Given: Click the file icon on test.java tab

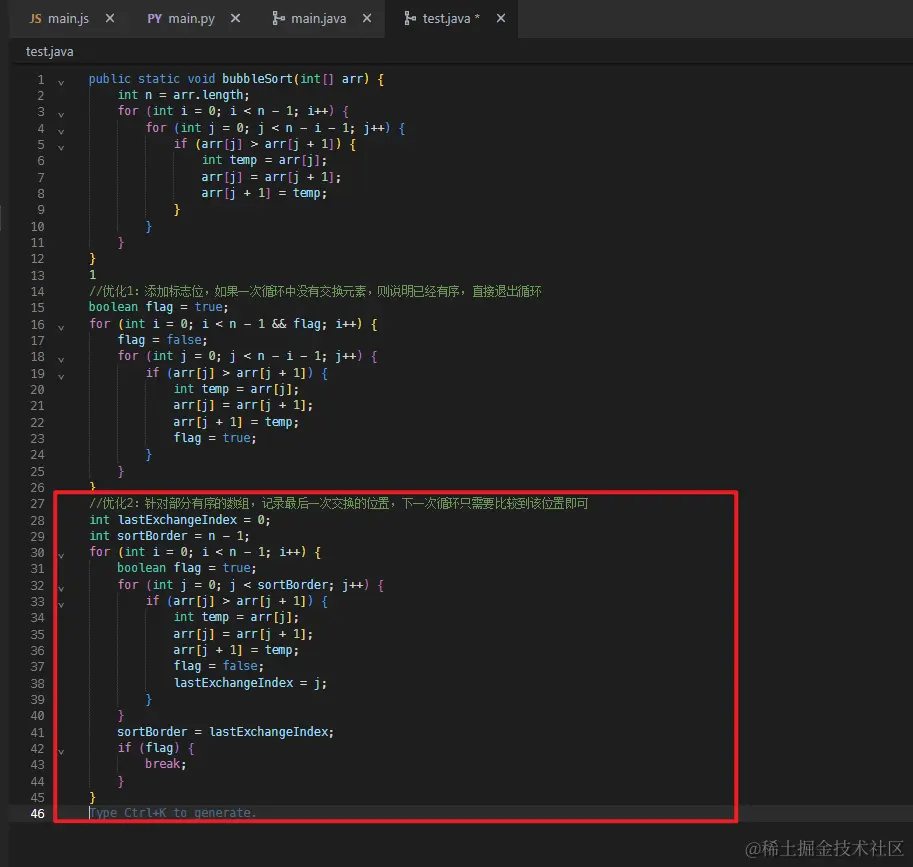Looking at the screenshot, I should tap(410, 19).
